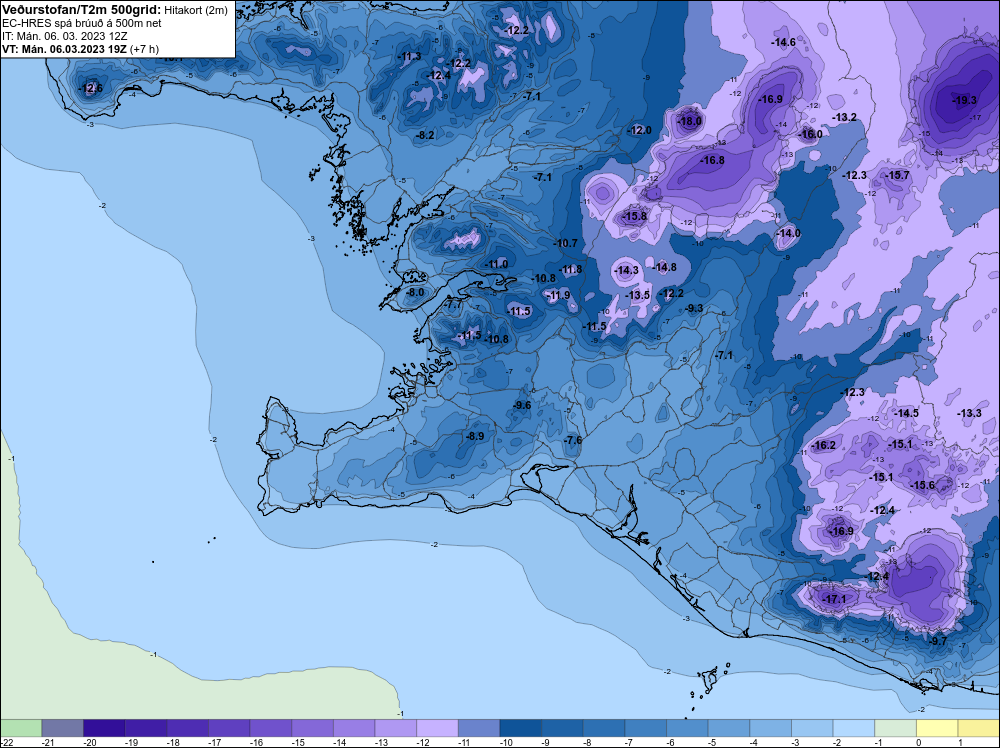Screen dimensions: 1000x748
Task: Pick the -8 legend swatch
Action: click(x=604, y=728)
